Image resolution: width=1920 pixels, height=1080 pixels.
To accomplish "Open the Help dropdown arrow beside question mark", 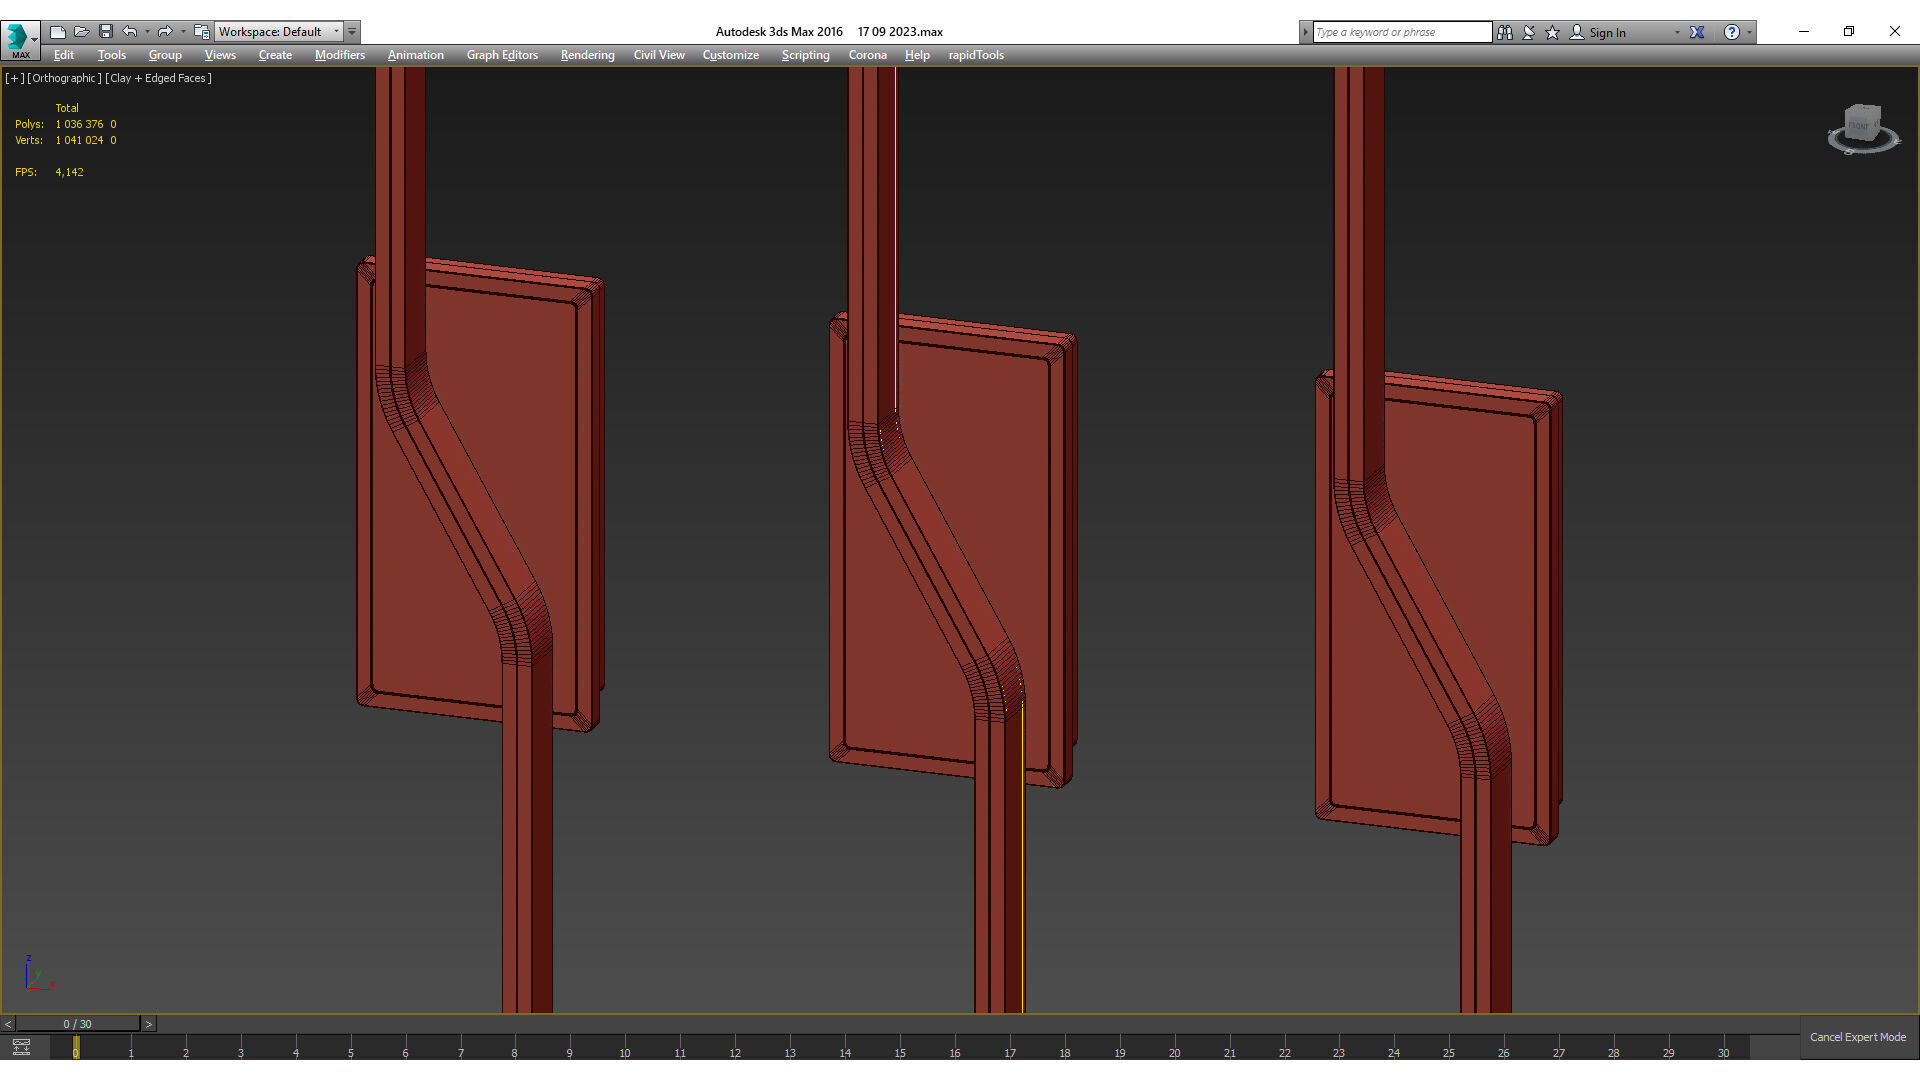I will point(1749,32).
